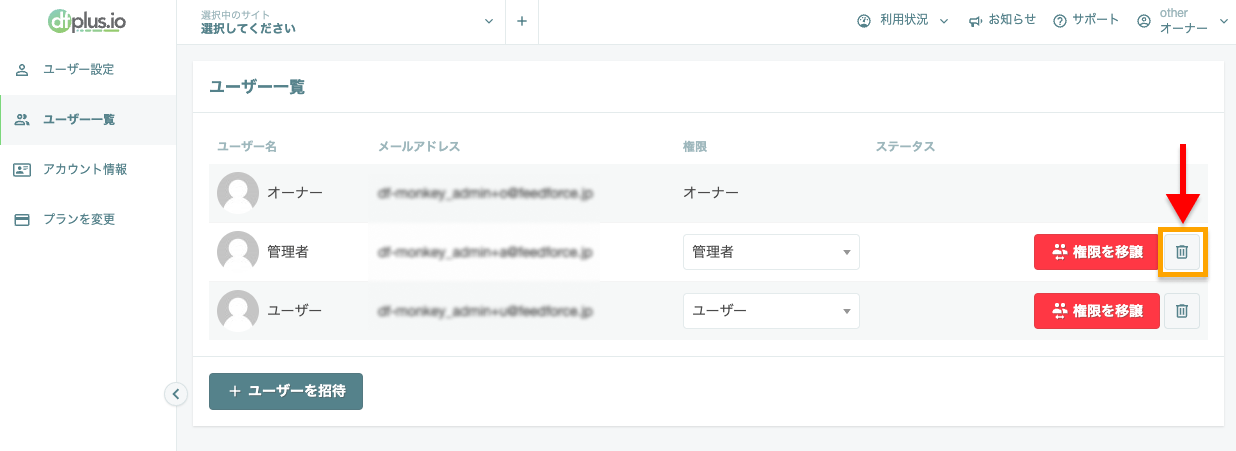Click the 権限 column header
The image size is (1236, 451).
[695, 147]
